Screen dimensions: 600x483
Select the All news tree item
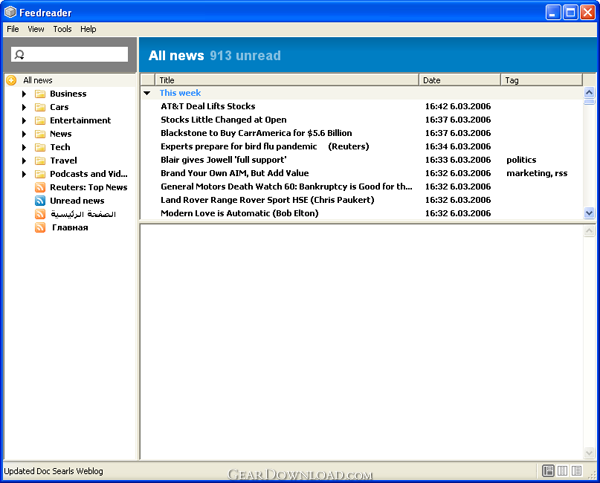click(x=38, y=80)
